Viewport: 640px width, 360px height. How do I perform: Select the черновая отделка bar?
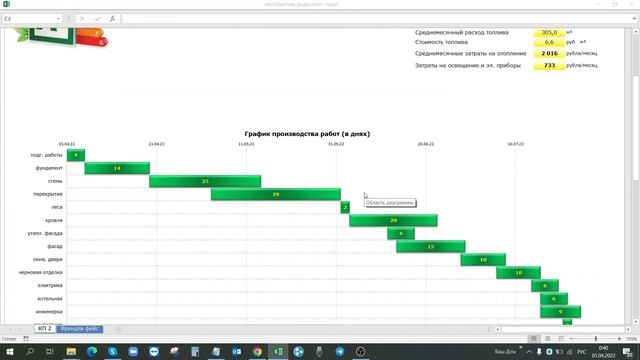click(x=518, y=273)
